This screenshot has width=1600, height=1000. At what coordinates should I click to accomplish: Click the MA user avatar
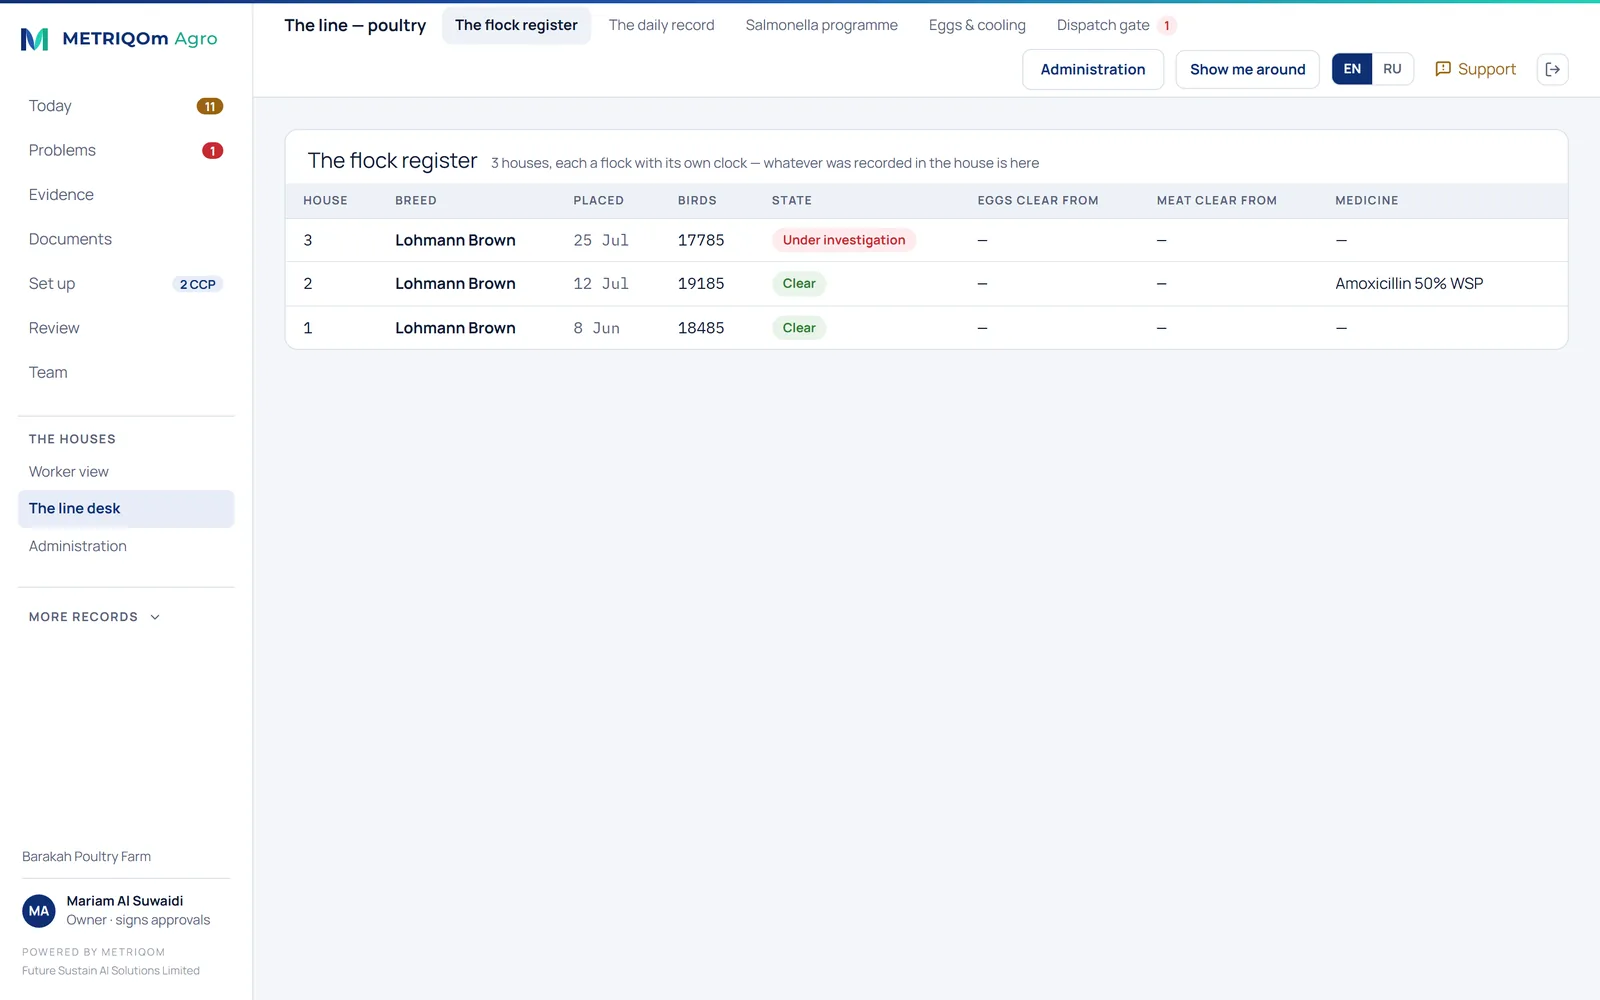pos(39,911)
